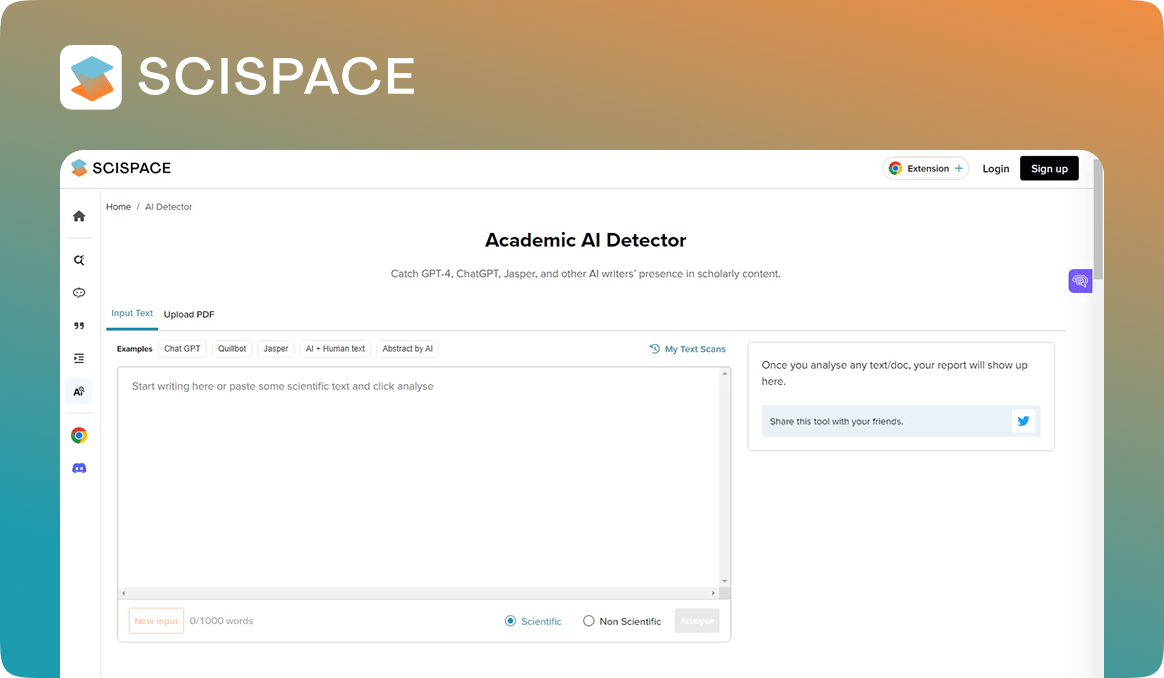Load the Jasper example

[x=275, y=349]
